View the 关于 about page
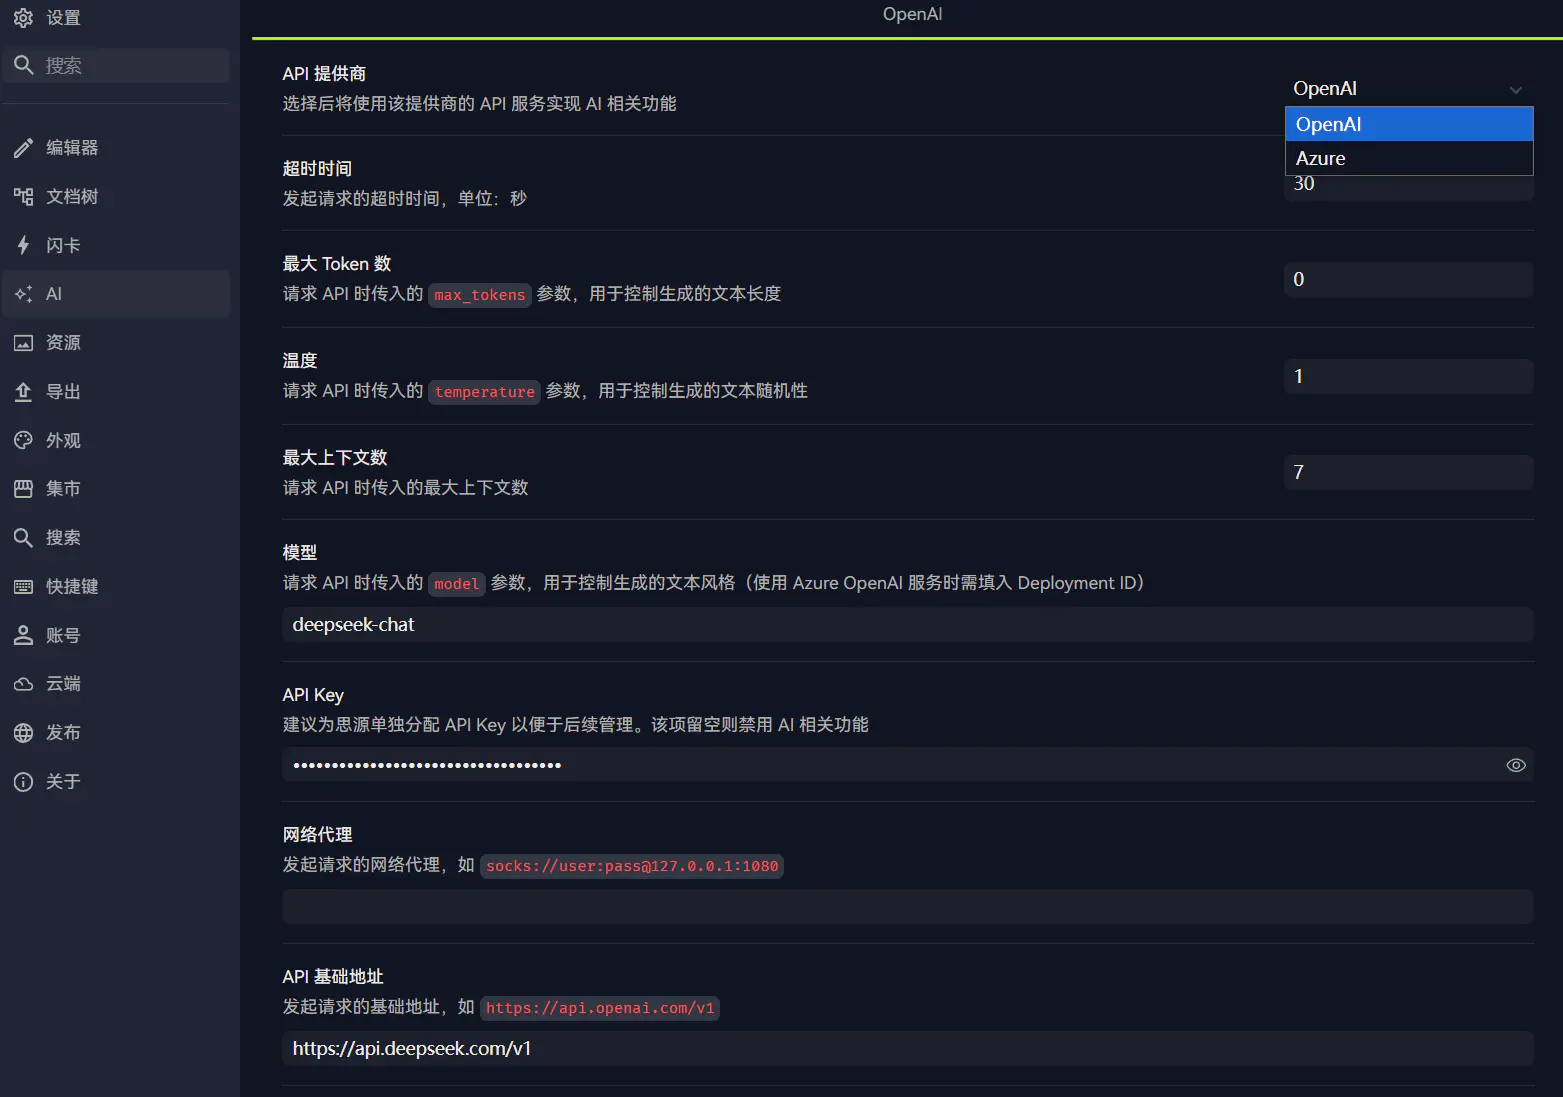1563x1097 pixels. pos(62,781)
